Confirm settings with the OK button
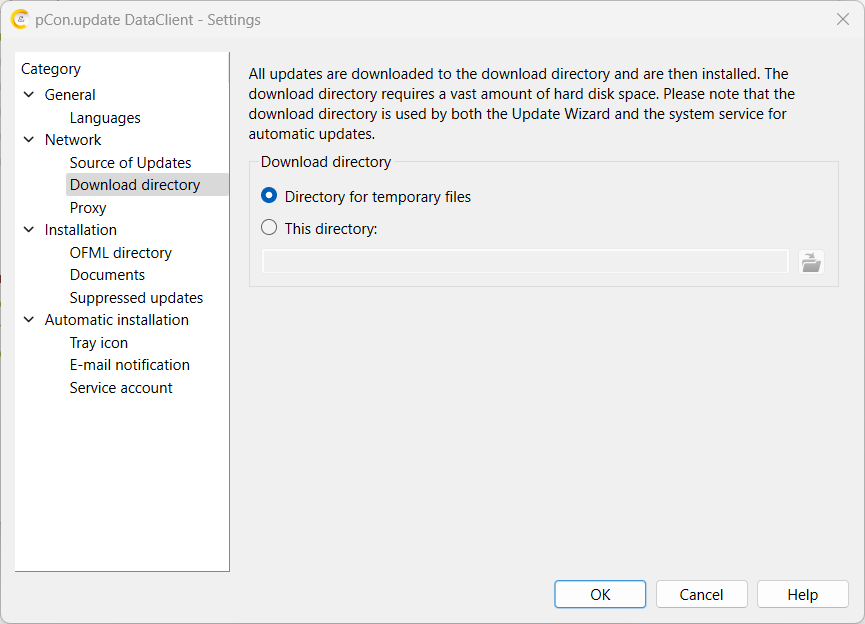The width and height of the screenshot is (865, 624). pos(600,594)
